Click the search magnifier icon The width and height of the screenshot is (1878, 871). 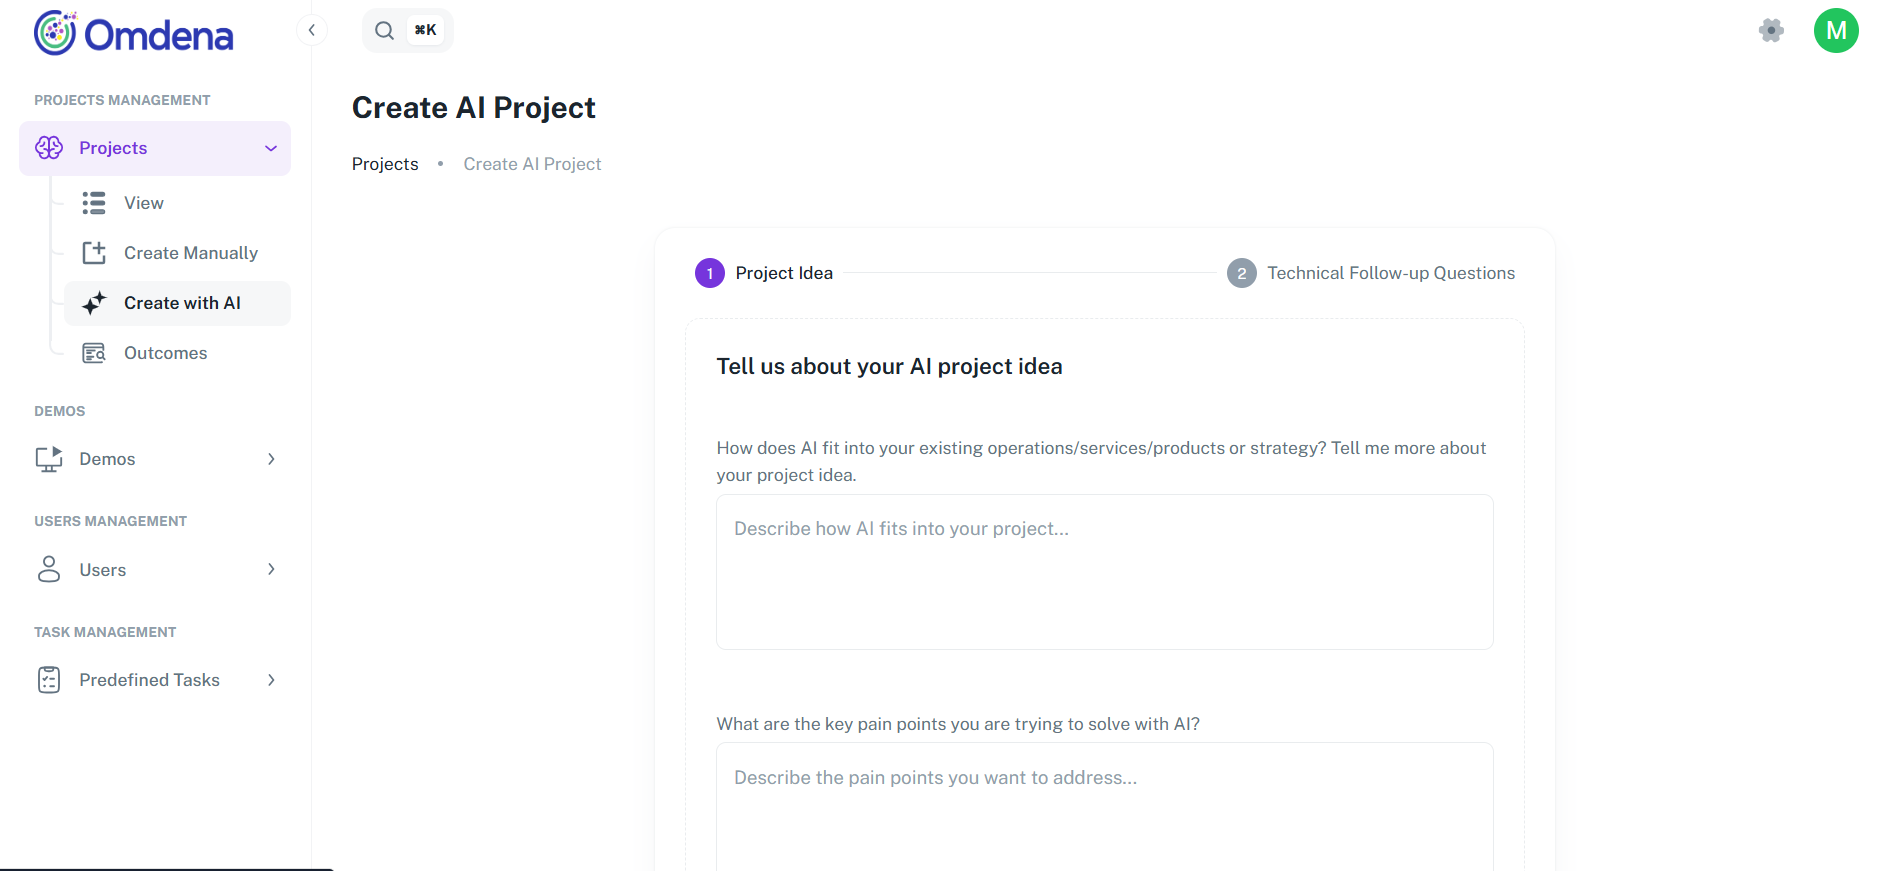point(384,29)
